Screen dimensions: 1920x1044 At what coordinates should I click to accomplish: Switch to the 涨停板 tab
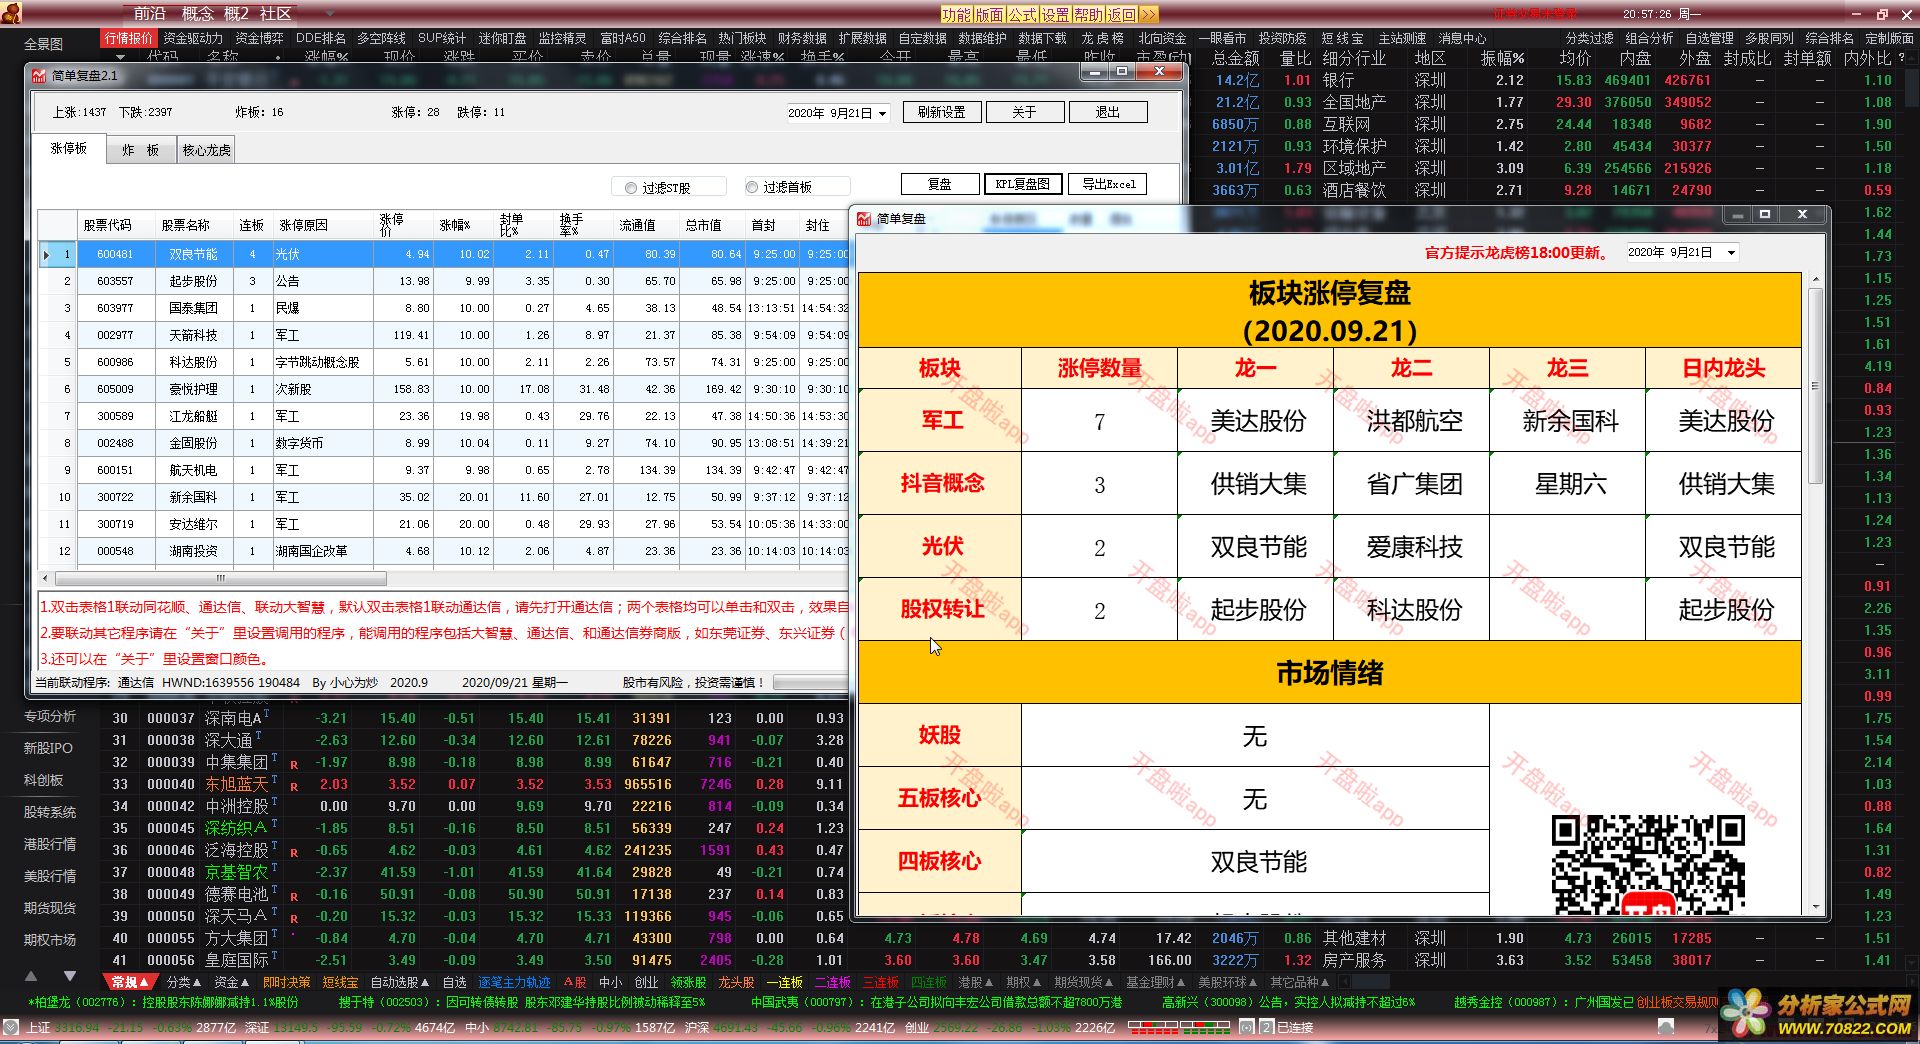click(x=69, y=148)
